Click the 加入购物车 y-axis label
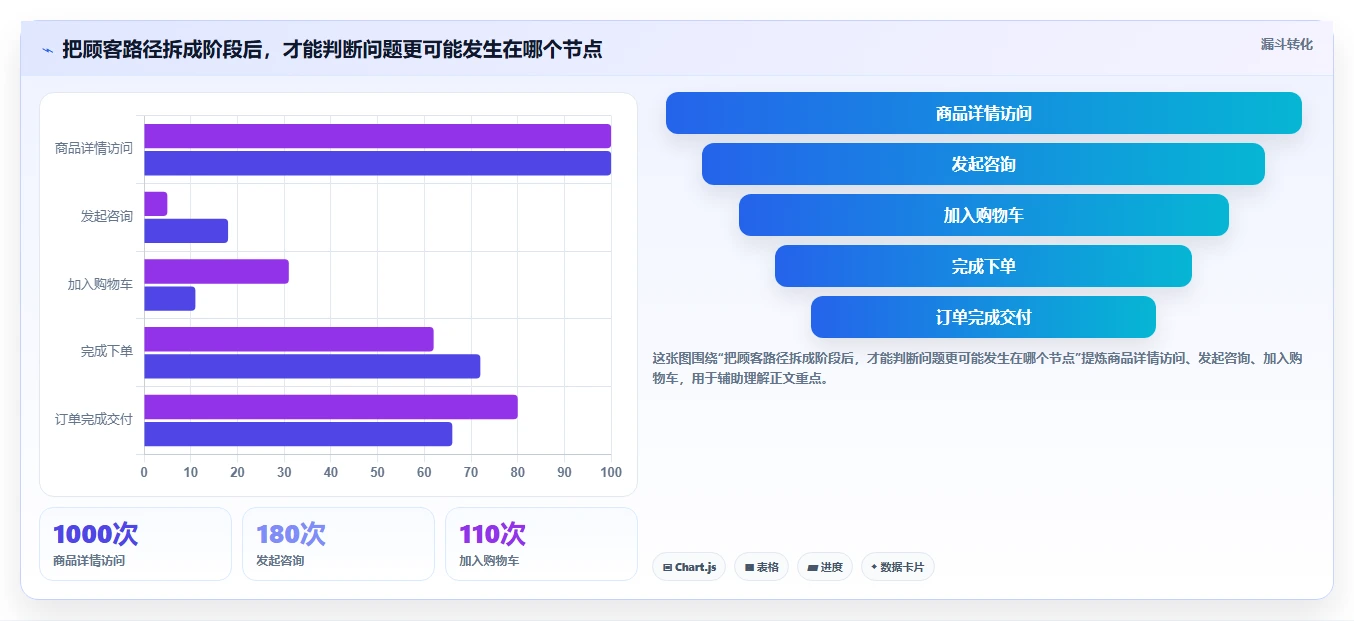Viewport: 1354px width, 621px height. point(100,284)
